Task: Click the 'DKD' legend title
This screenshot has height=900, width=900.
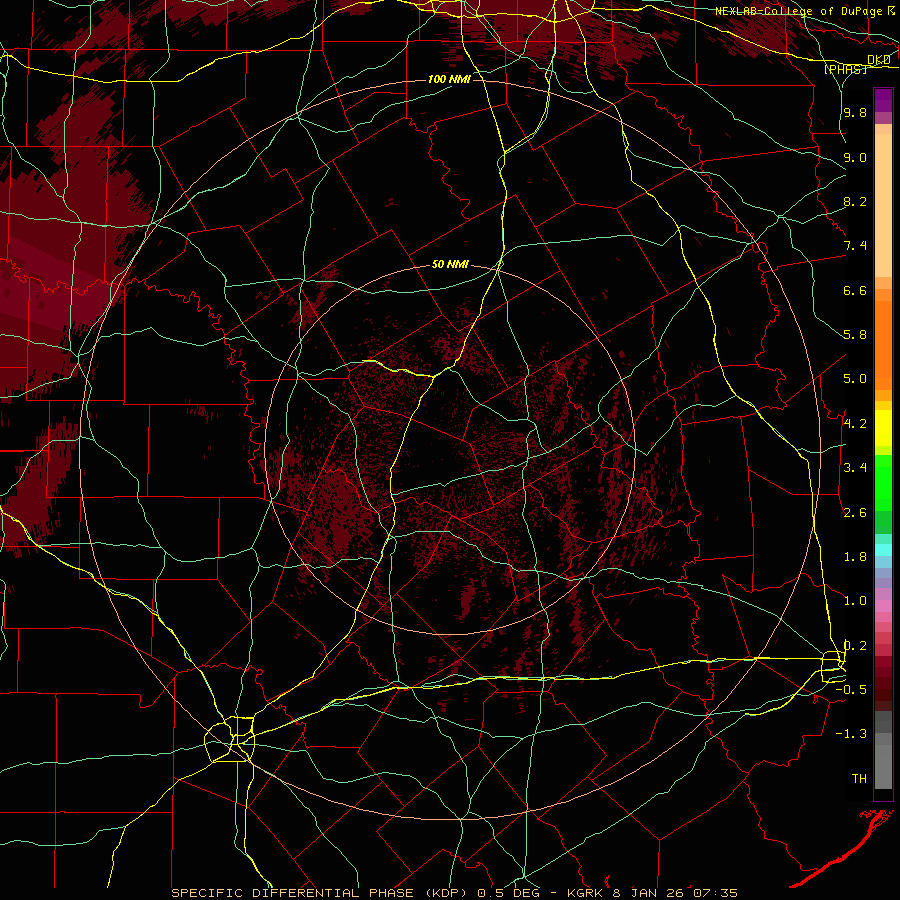Action: point(878,60)
